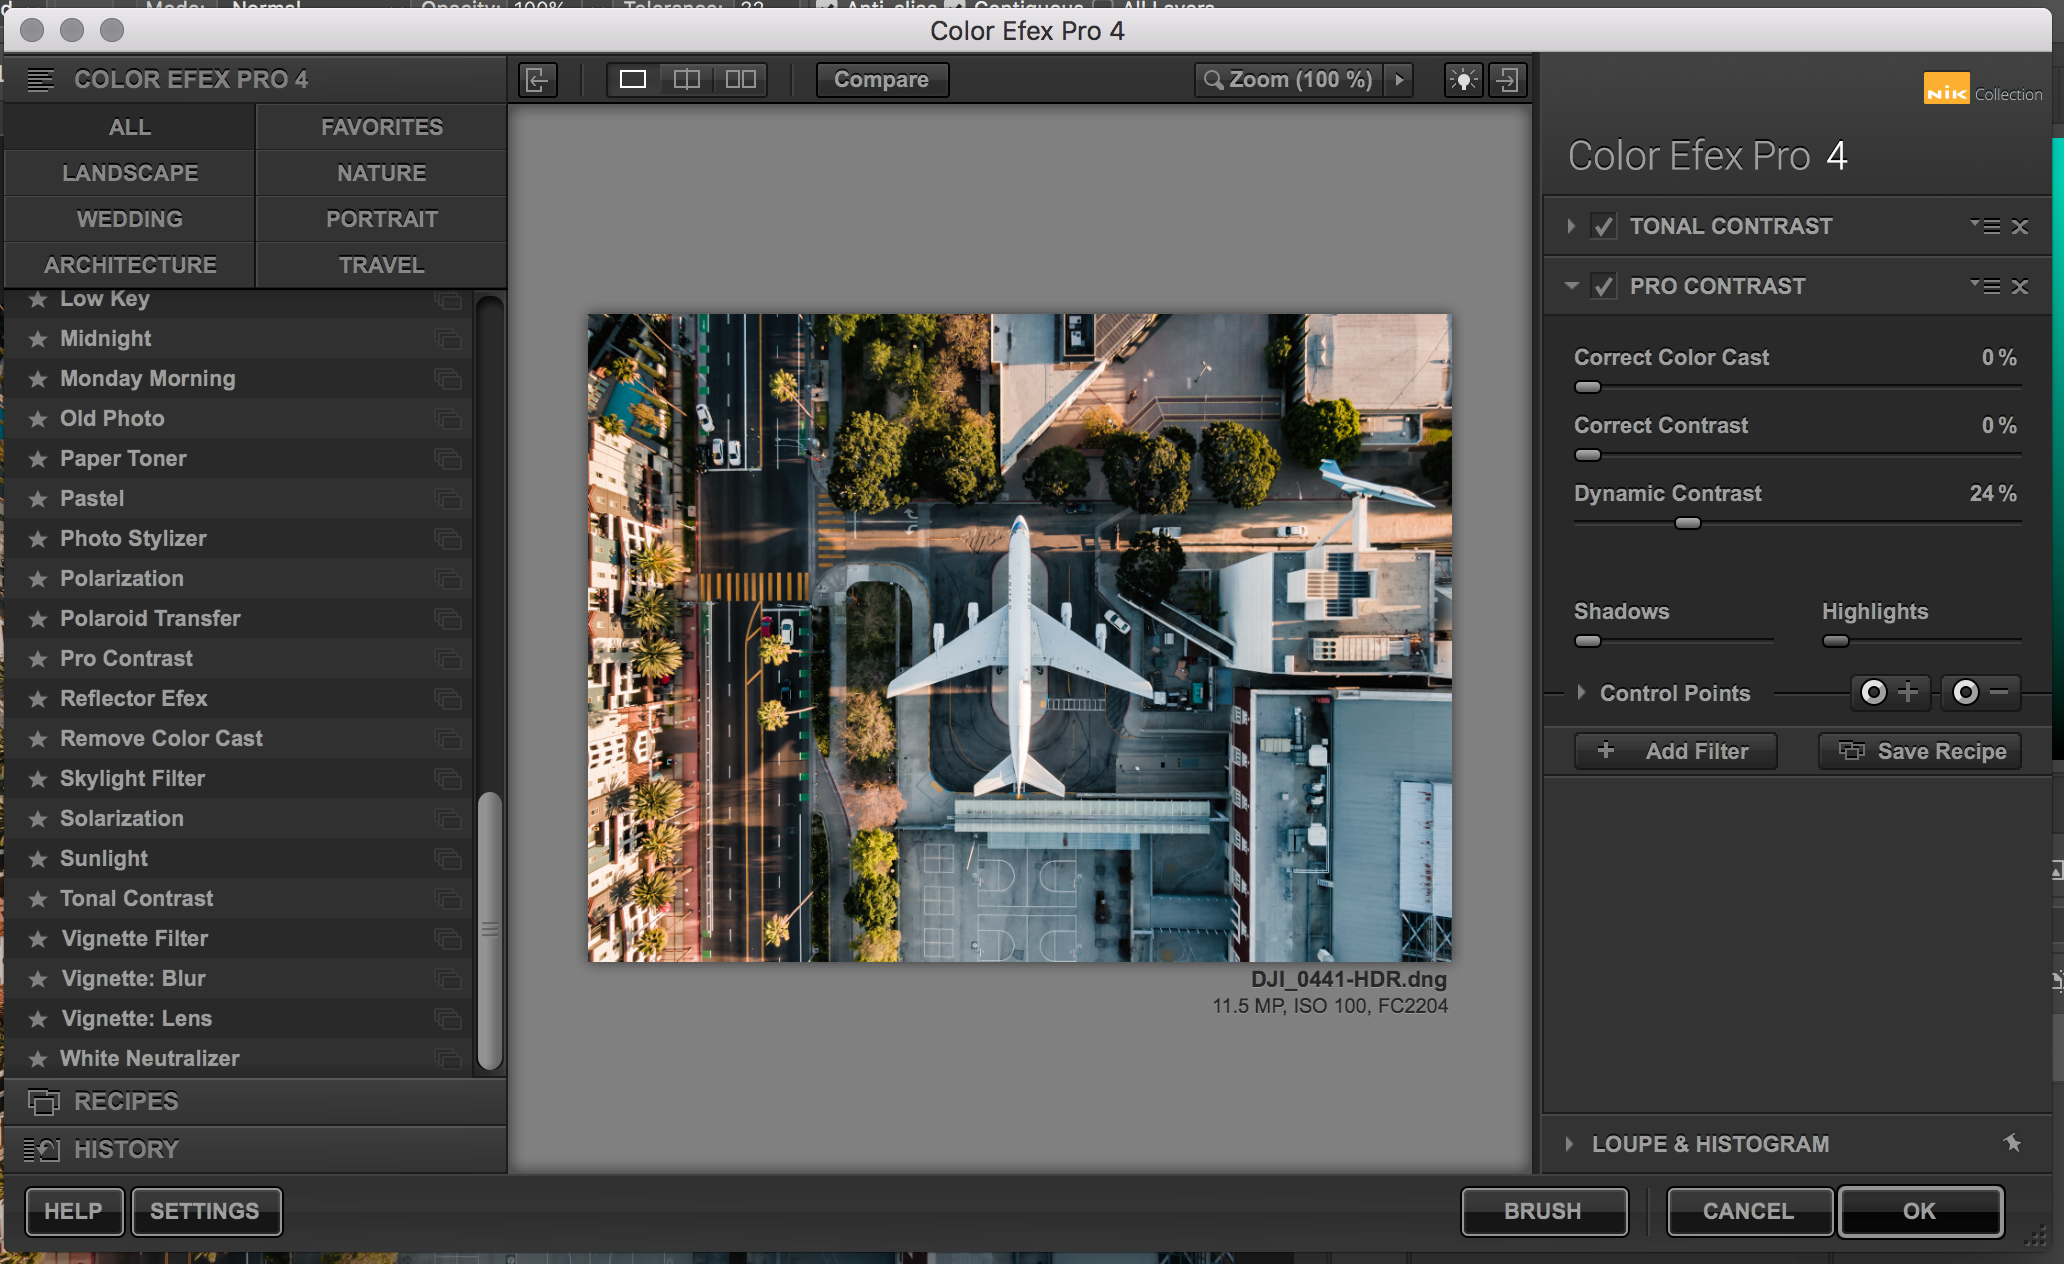
Task: Switch to the Landscape category tab
Action: coord(130,173)
